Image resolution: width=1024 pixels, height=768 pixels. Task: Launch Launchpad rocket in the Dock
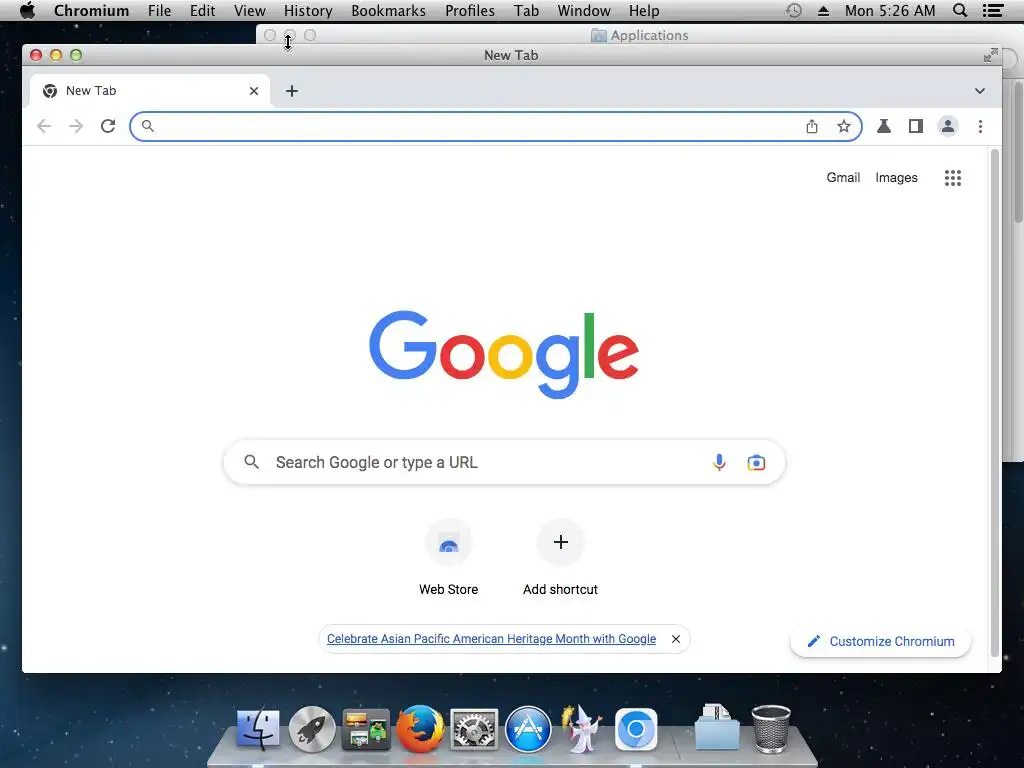(x=312, y=729)
